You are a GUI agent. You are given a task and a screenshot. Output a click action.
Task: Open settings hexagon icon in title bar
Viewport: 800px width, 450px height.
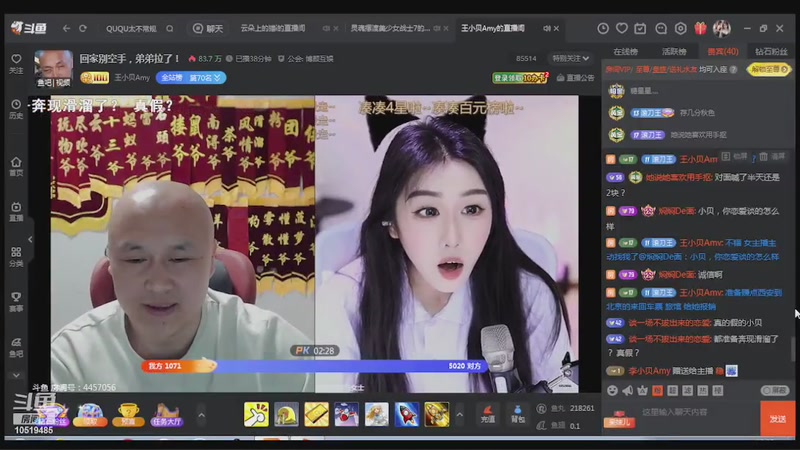point(681,29)
